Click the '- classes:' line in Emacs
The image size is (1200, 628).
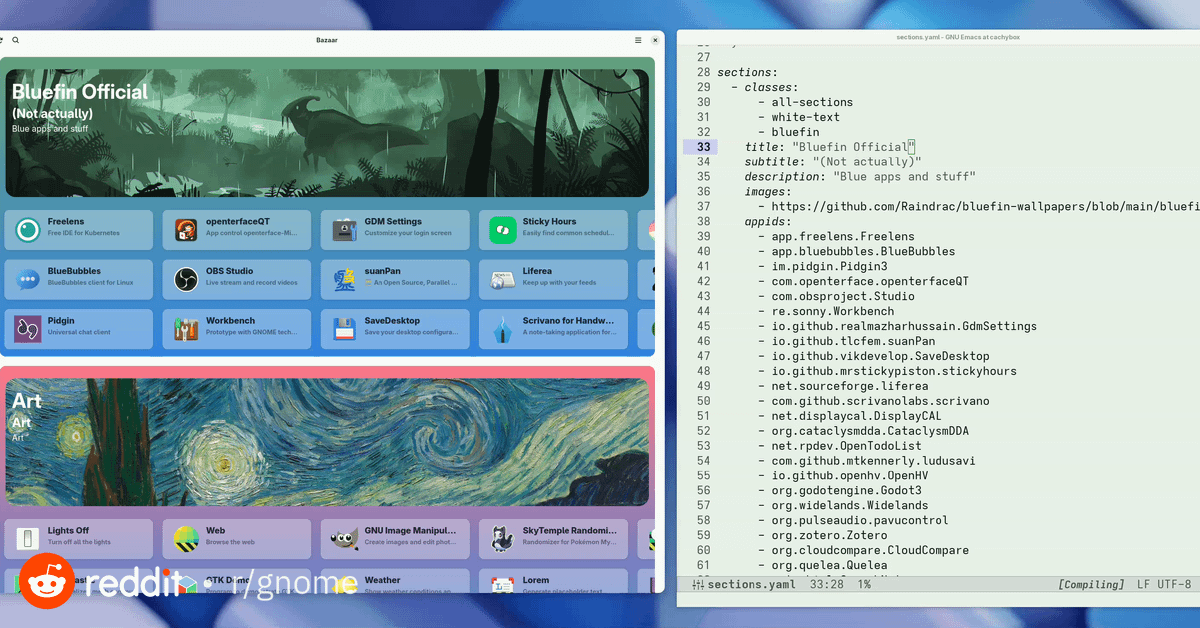tap(764, 87)
